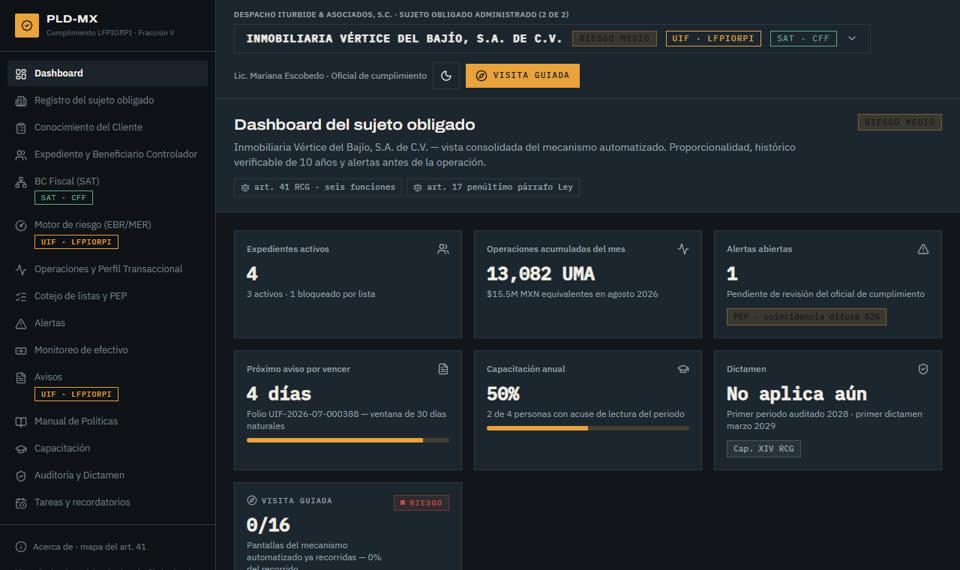Click the Capacitación anual 50% progress bar
The image size is (960, 570).
[588, 429]
